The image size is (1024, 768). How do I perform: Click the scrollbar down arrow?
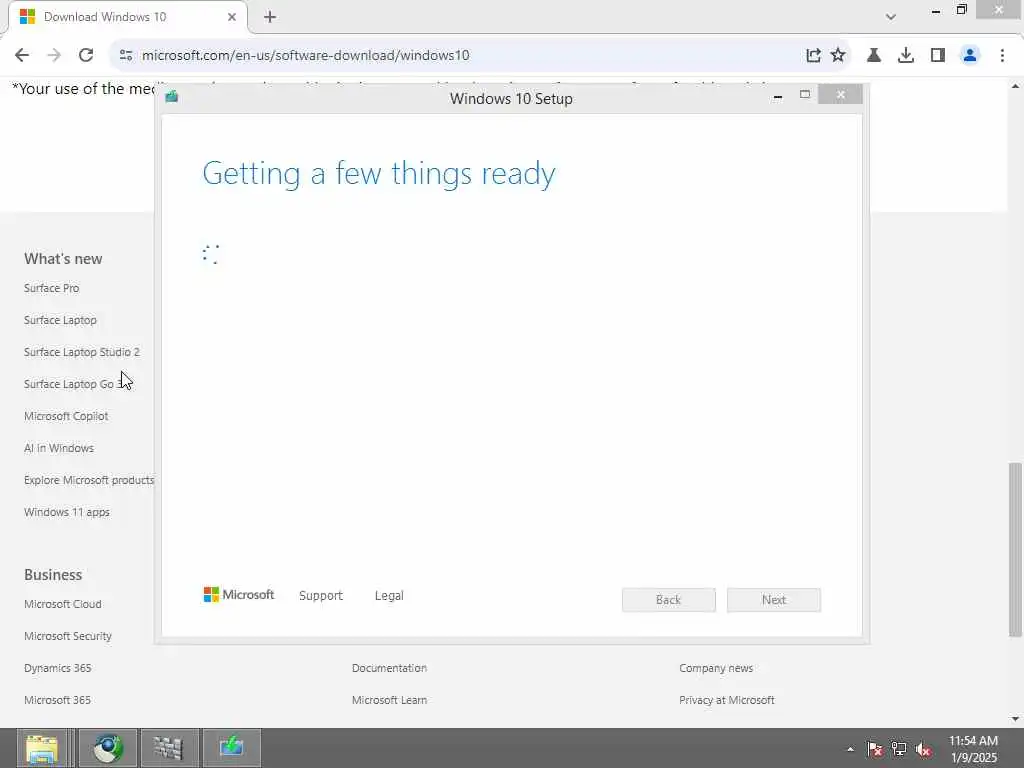coord(1015,719)
